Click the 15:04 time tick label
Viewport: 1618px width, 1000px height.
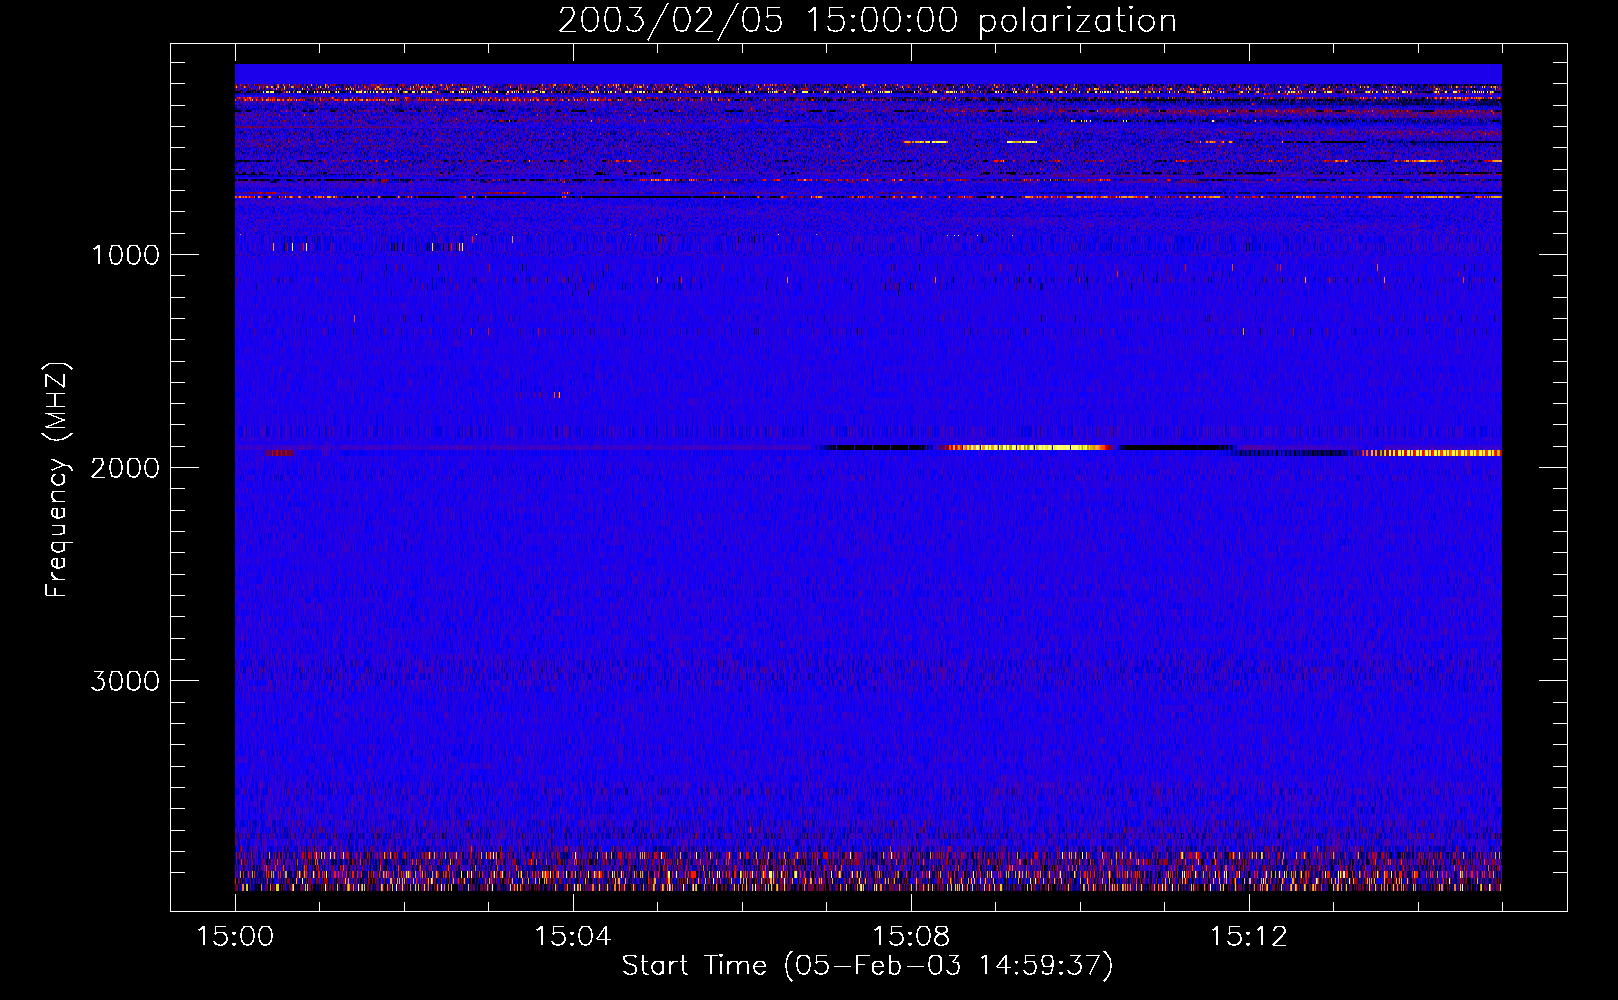[572, 937]
